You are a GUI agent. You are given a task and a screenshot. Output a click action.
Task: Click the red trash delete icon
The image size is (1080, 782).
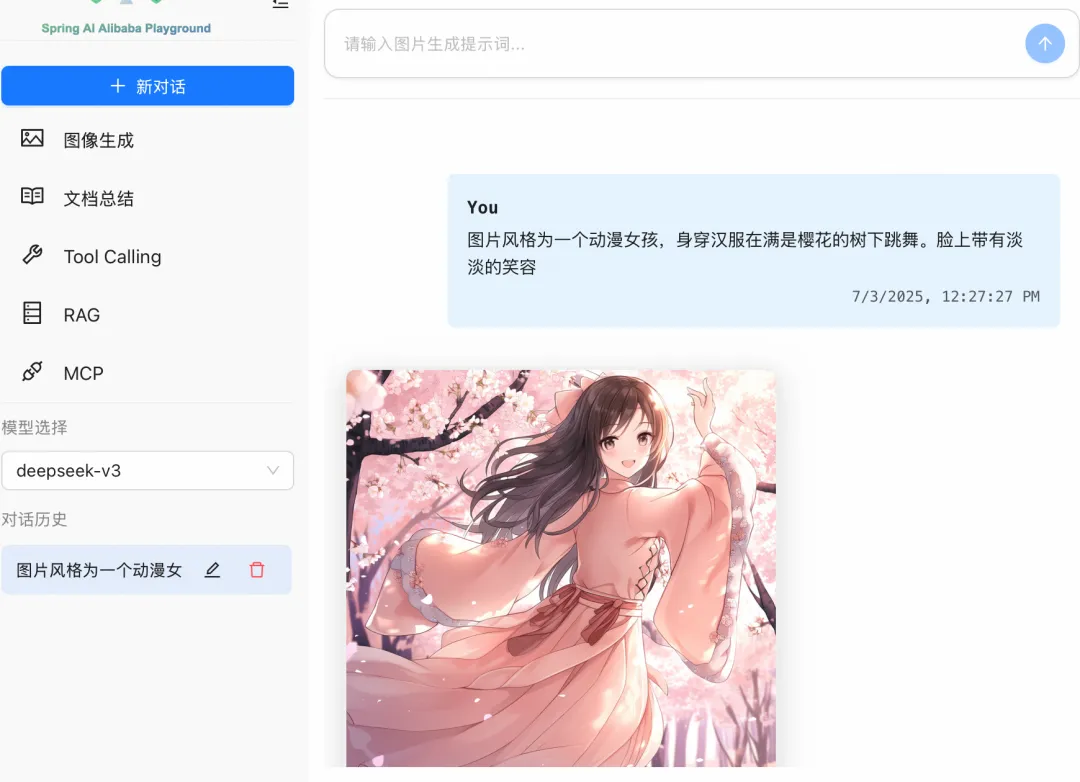point(257,570)
